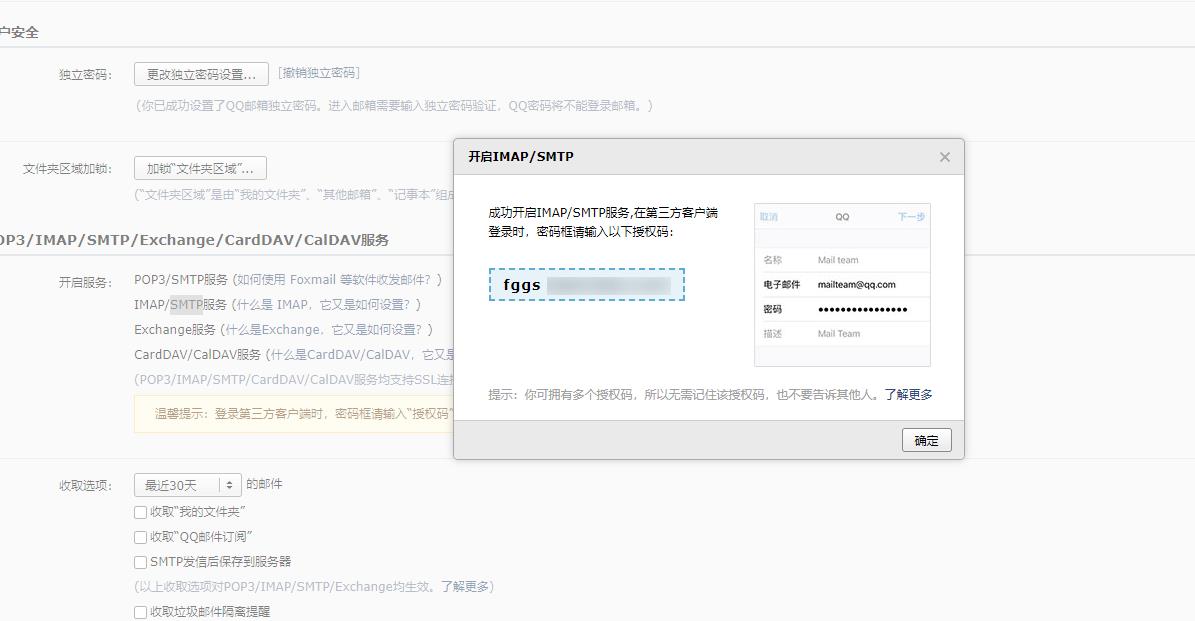Click the Exchange服务 text
The width and height of the screenshot is (1195, 621).
click(175, 330)
